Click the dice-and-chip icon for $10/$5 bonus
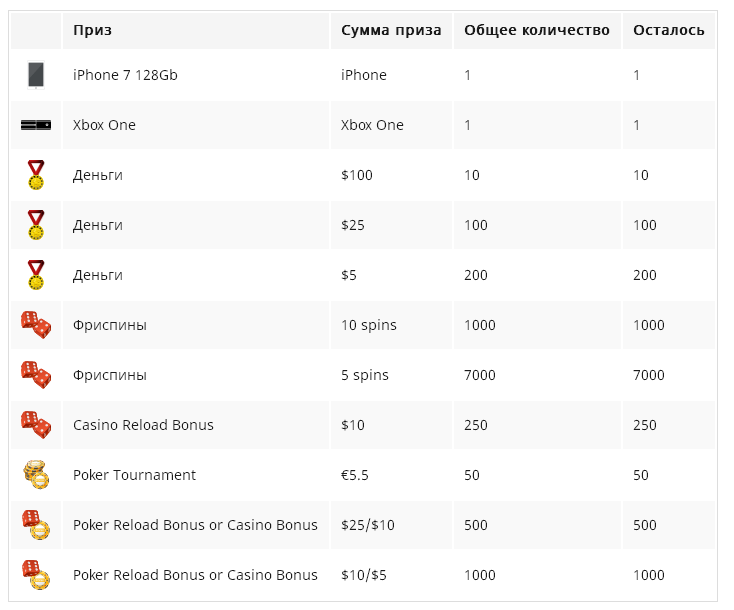Viewport: 734px width, 610px height. click(36, 575)
